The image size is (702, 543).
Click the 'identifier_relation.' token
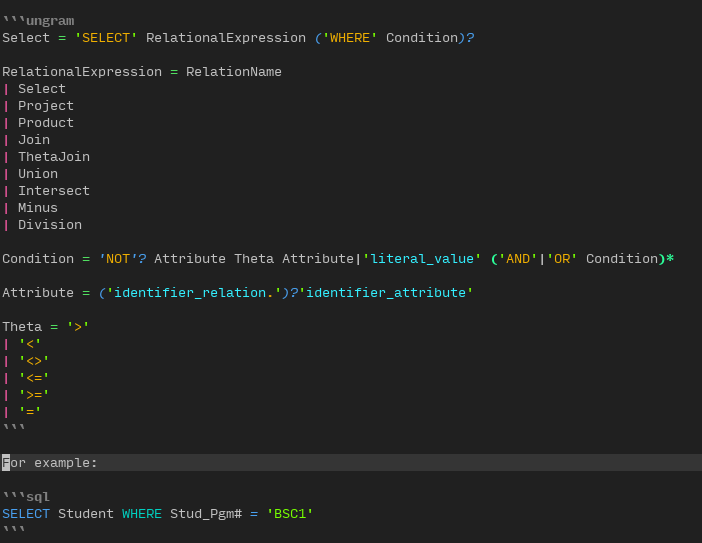tap(194, 293)
